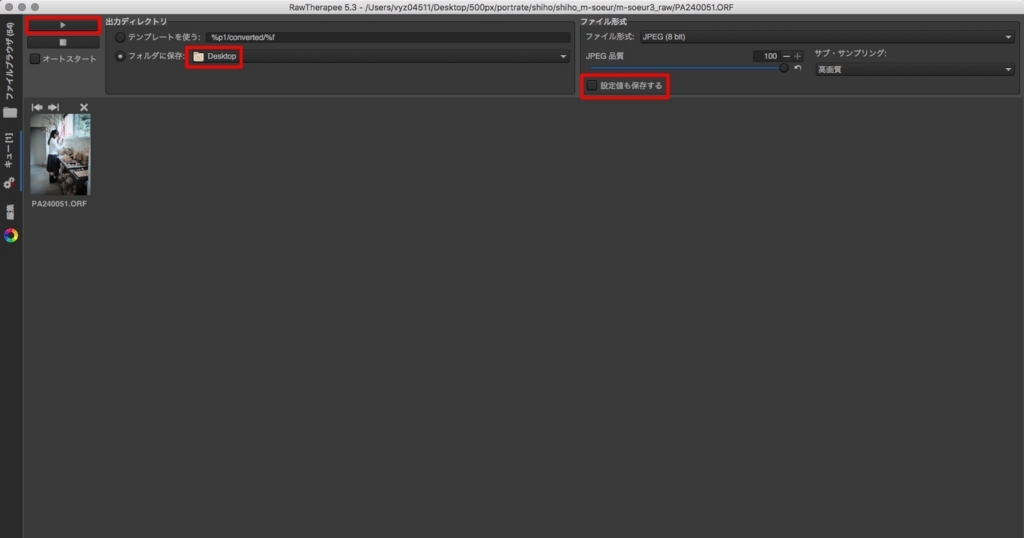Switch to the ファイルブラウザ vertical tab
The height and width of the screenshot is (538, 1024).
10,61
